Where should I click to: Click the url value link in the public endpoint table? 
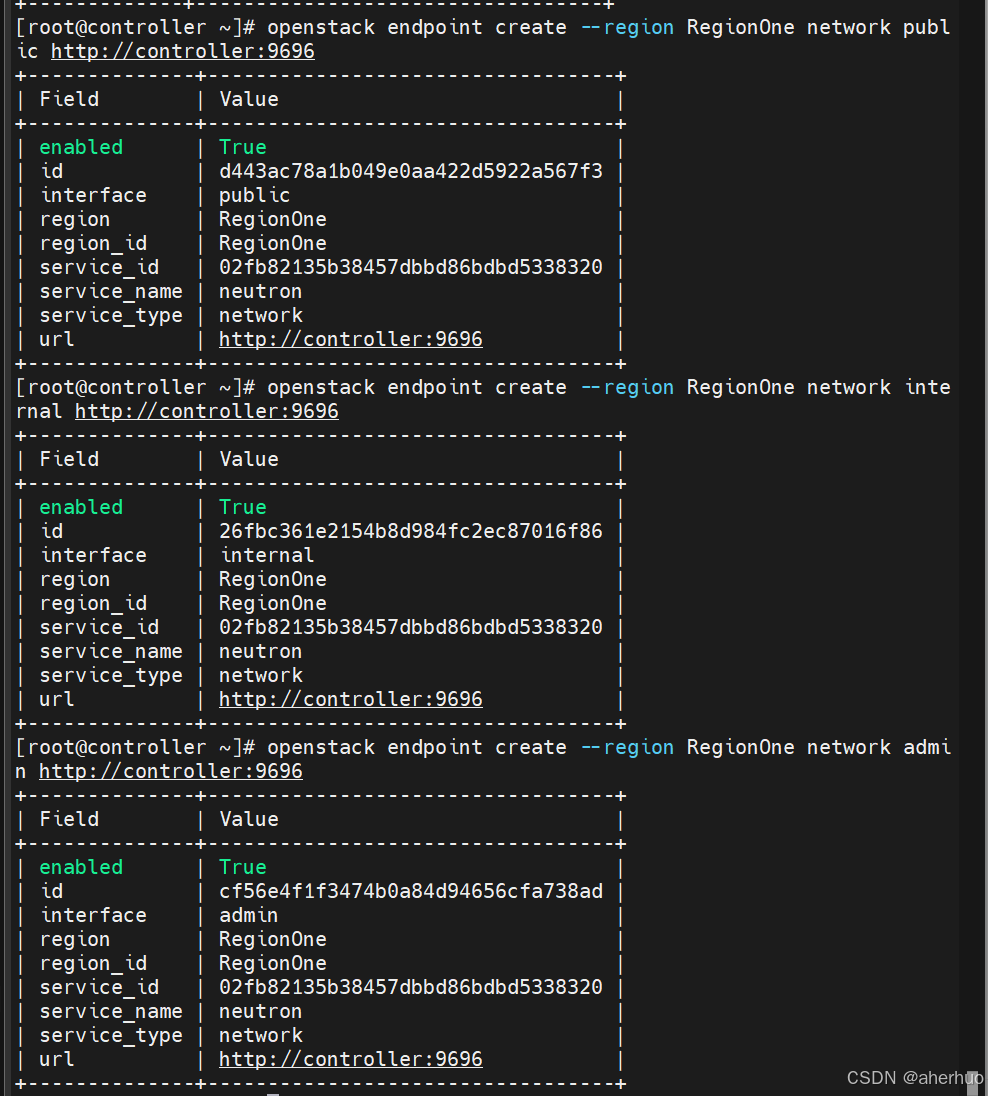pyautogui.click(x=350, y=339)
